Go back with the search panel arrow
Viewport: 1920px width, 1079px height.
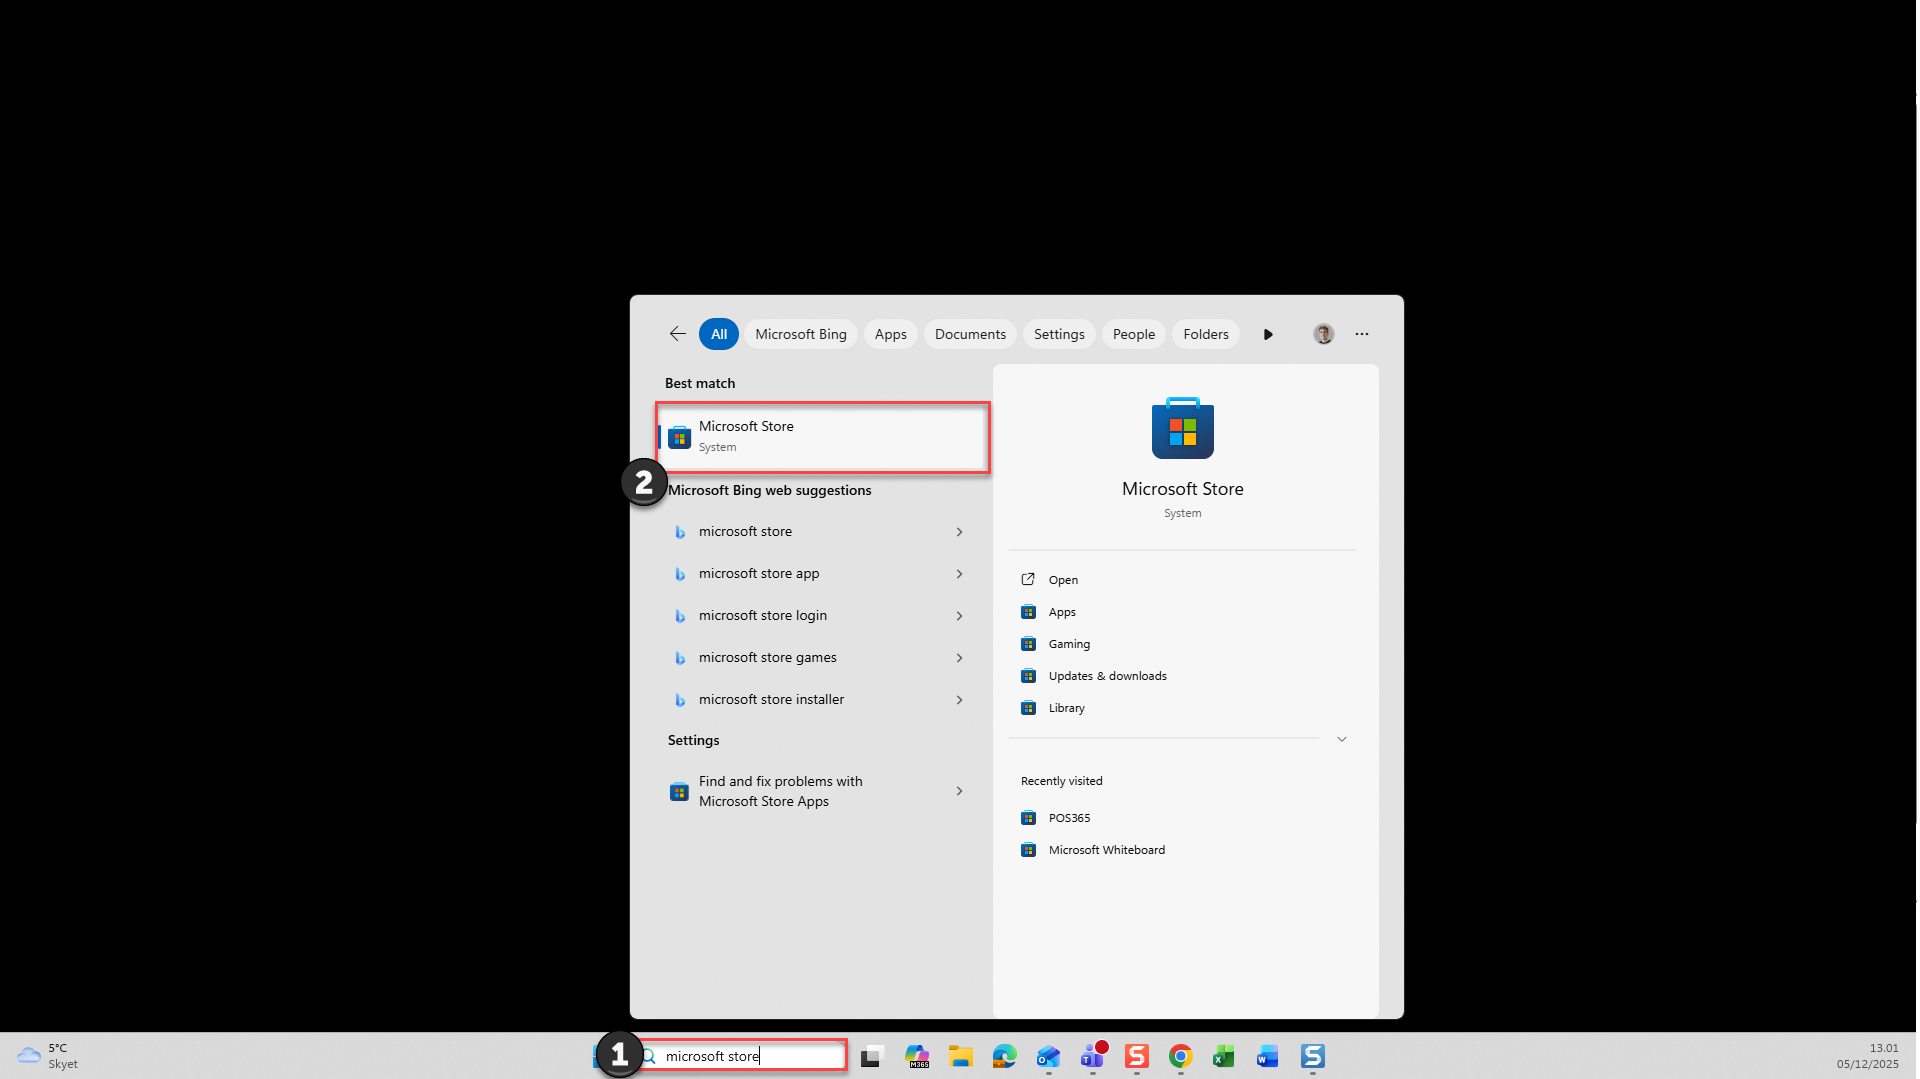(x=677, y=334)
